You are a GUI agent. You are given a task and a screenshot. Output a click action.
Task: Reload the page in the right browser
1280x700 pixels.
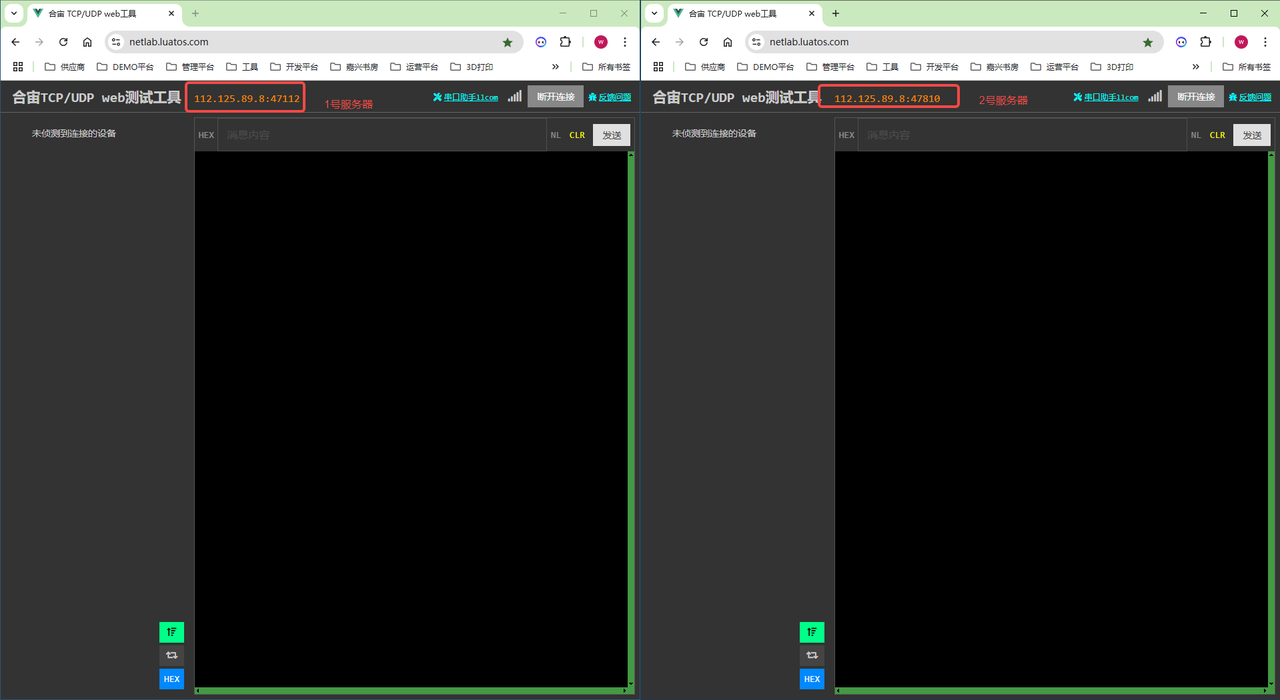click(703, 42)
